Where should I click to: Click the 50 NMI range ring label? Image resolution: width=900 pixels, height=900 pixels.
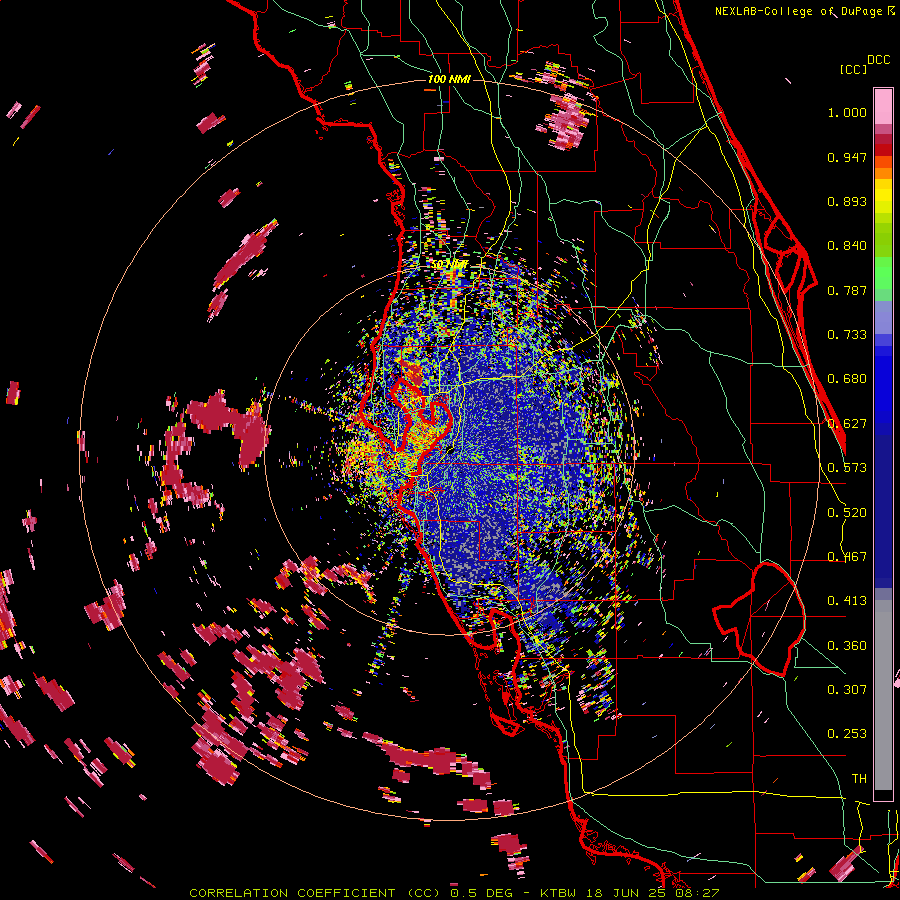[x=449, y=264]
